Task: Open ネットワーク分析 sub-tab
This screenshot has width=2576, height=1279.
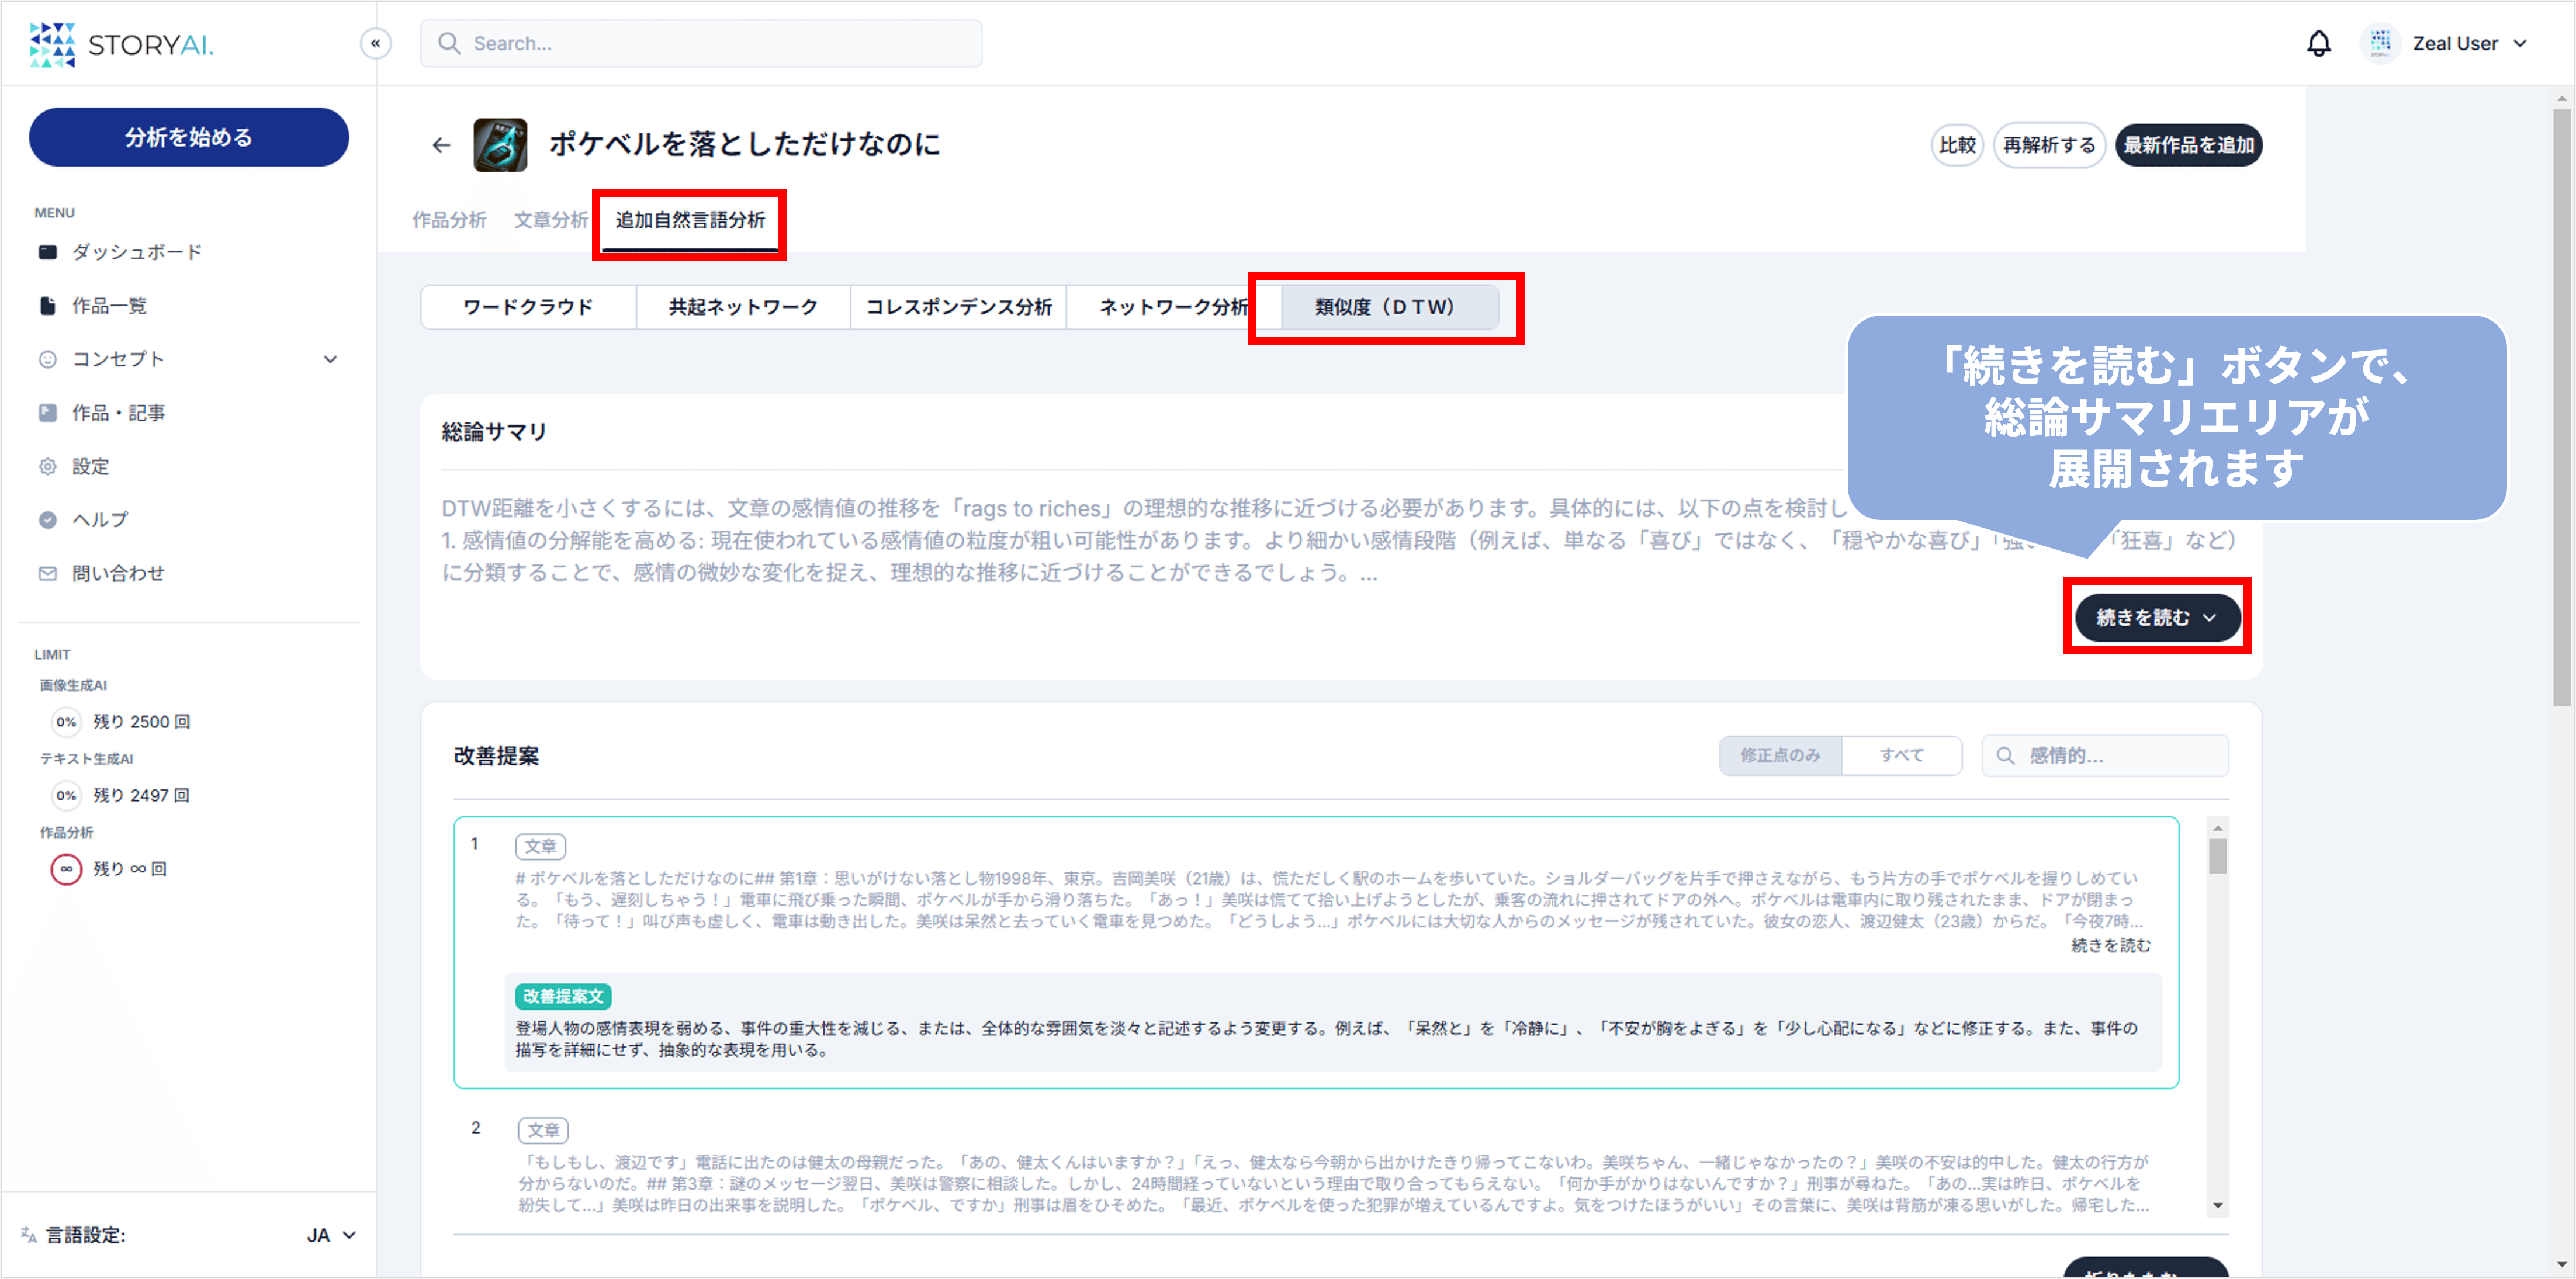Action: point(1173,307)
